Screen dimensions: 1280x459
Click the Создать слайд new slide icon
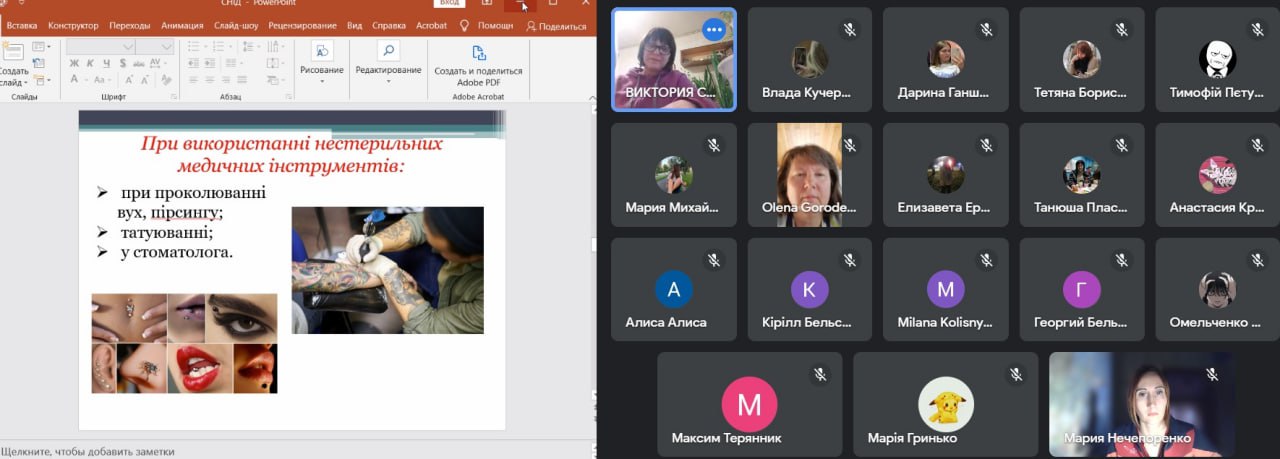point(14,57)
